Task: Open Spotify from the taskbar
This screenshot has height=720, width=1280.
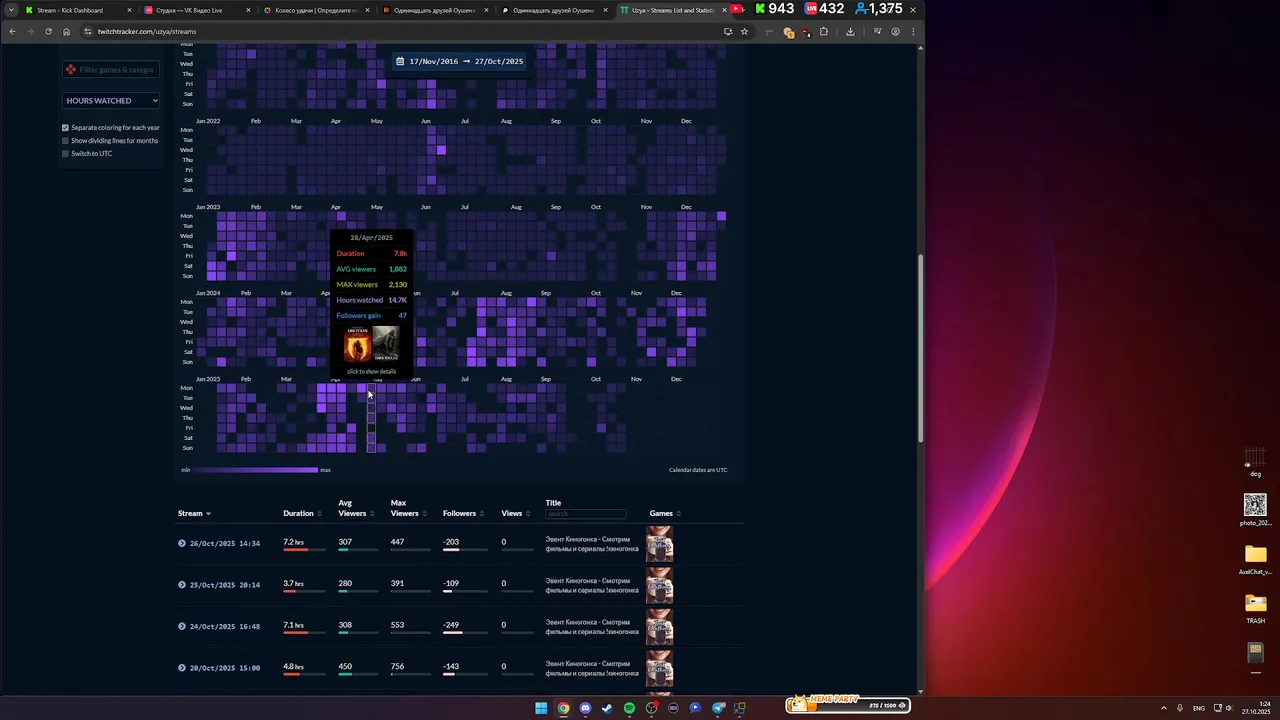Action: 629,708
